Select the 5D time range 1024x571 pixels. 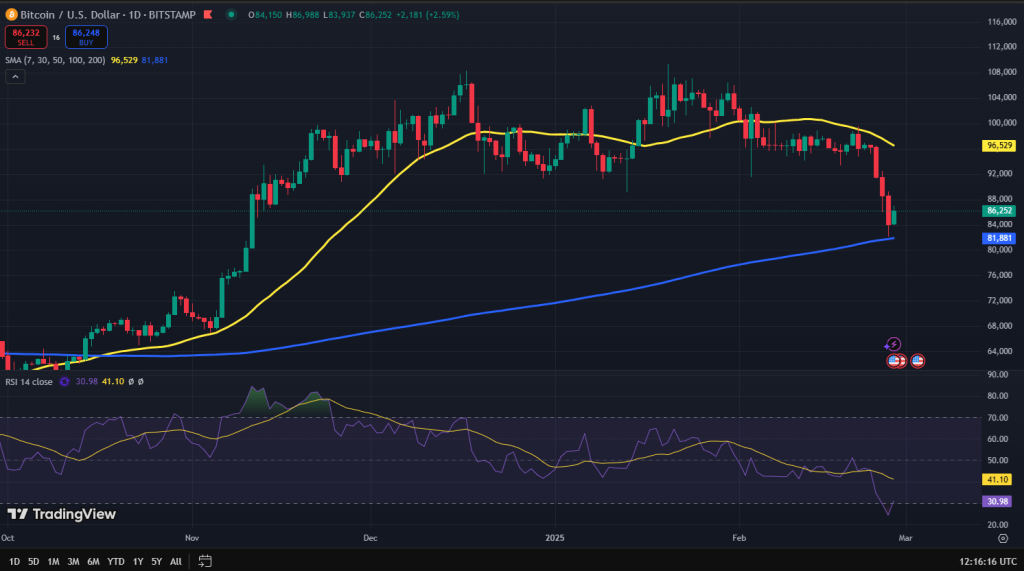click(x=33, y=561)
